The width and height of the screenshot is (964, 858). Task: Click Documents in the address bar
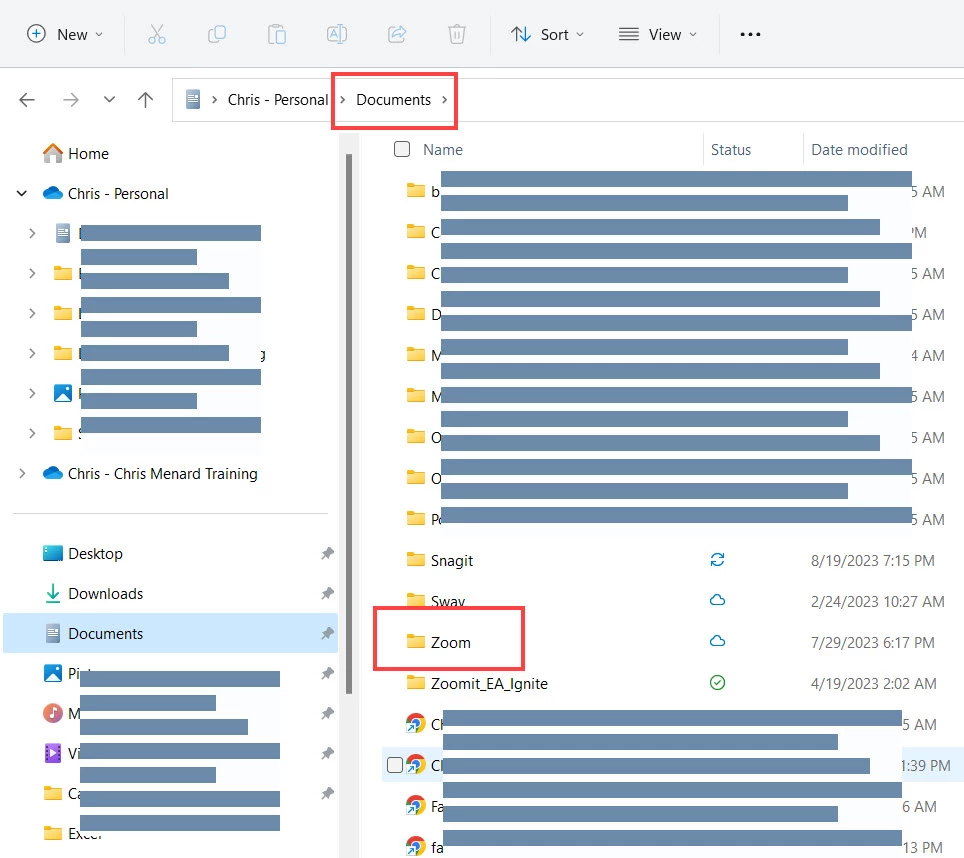coord(393,100)
